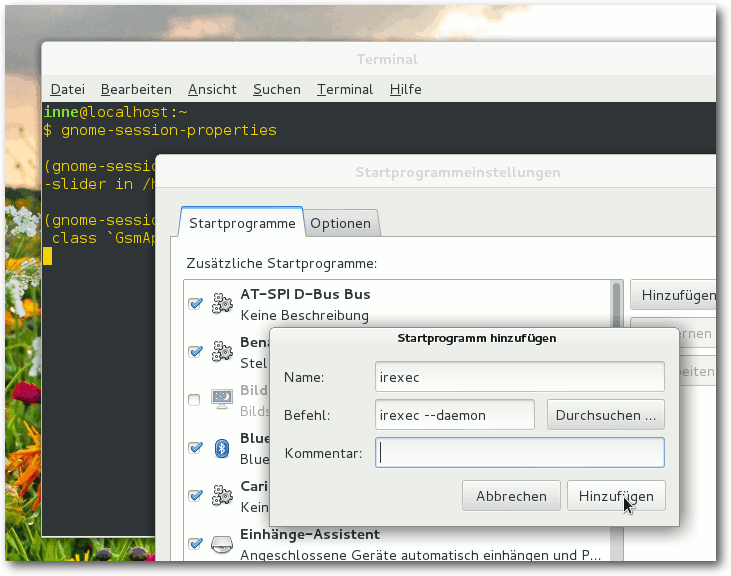Click the Benachrichtigung gear icon in the list
This screenshot has width=731, height=576.
(222, 351)
